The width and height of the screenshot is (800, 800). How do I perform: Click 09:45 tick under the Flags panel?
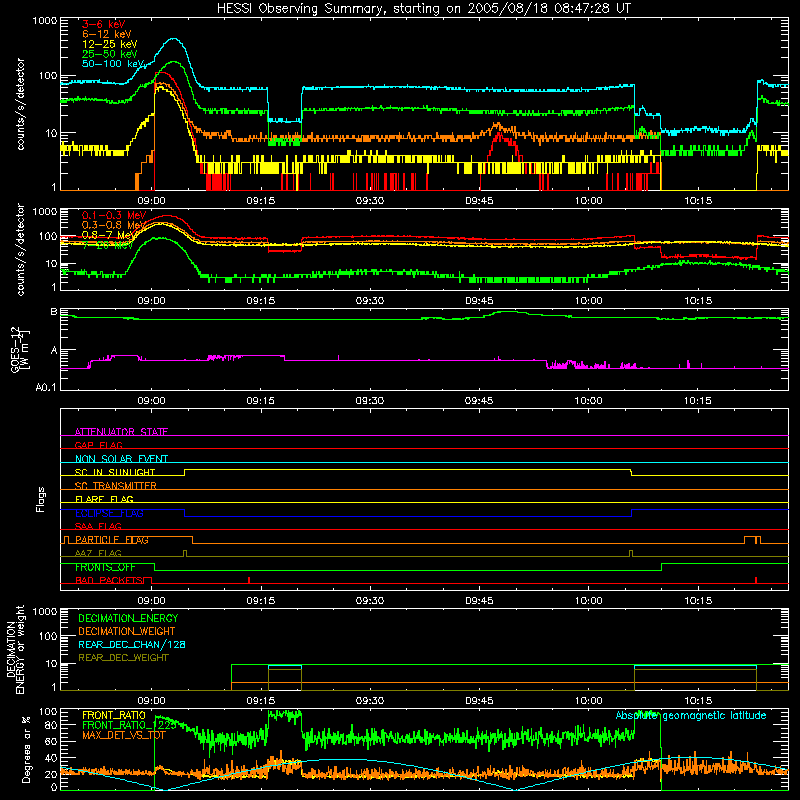tap(479, 601)
